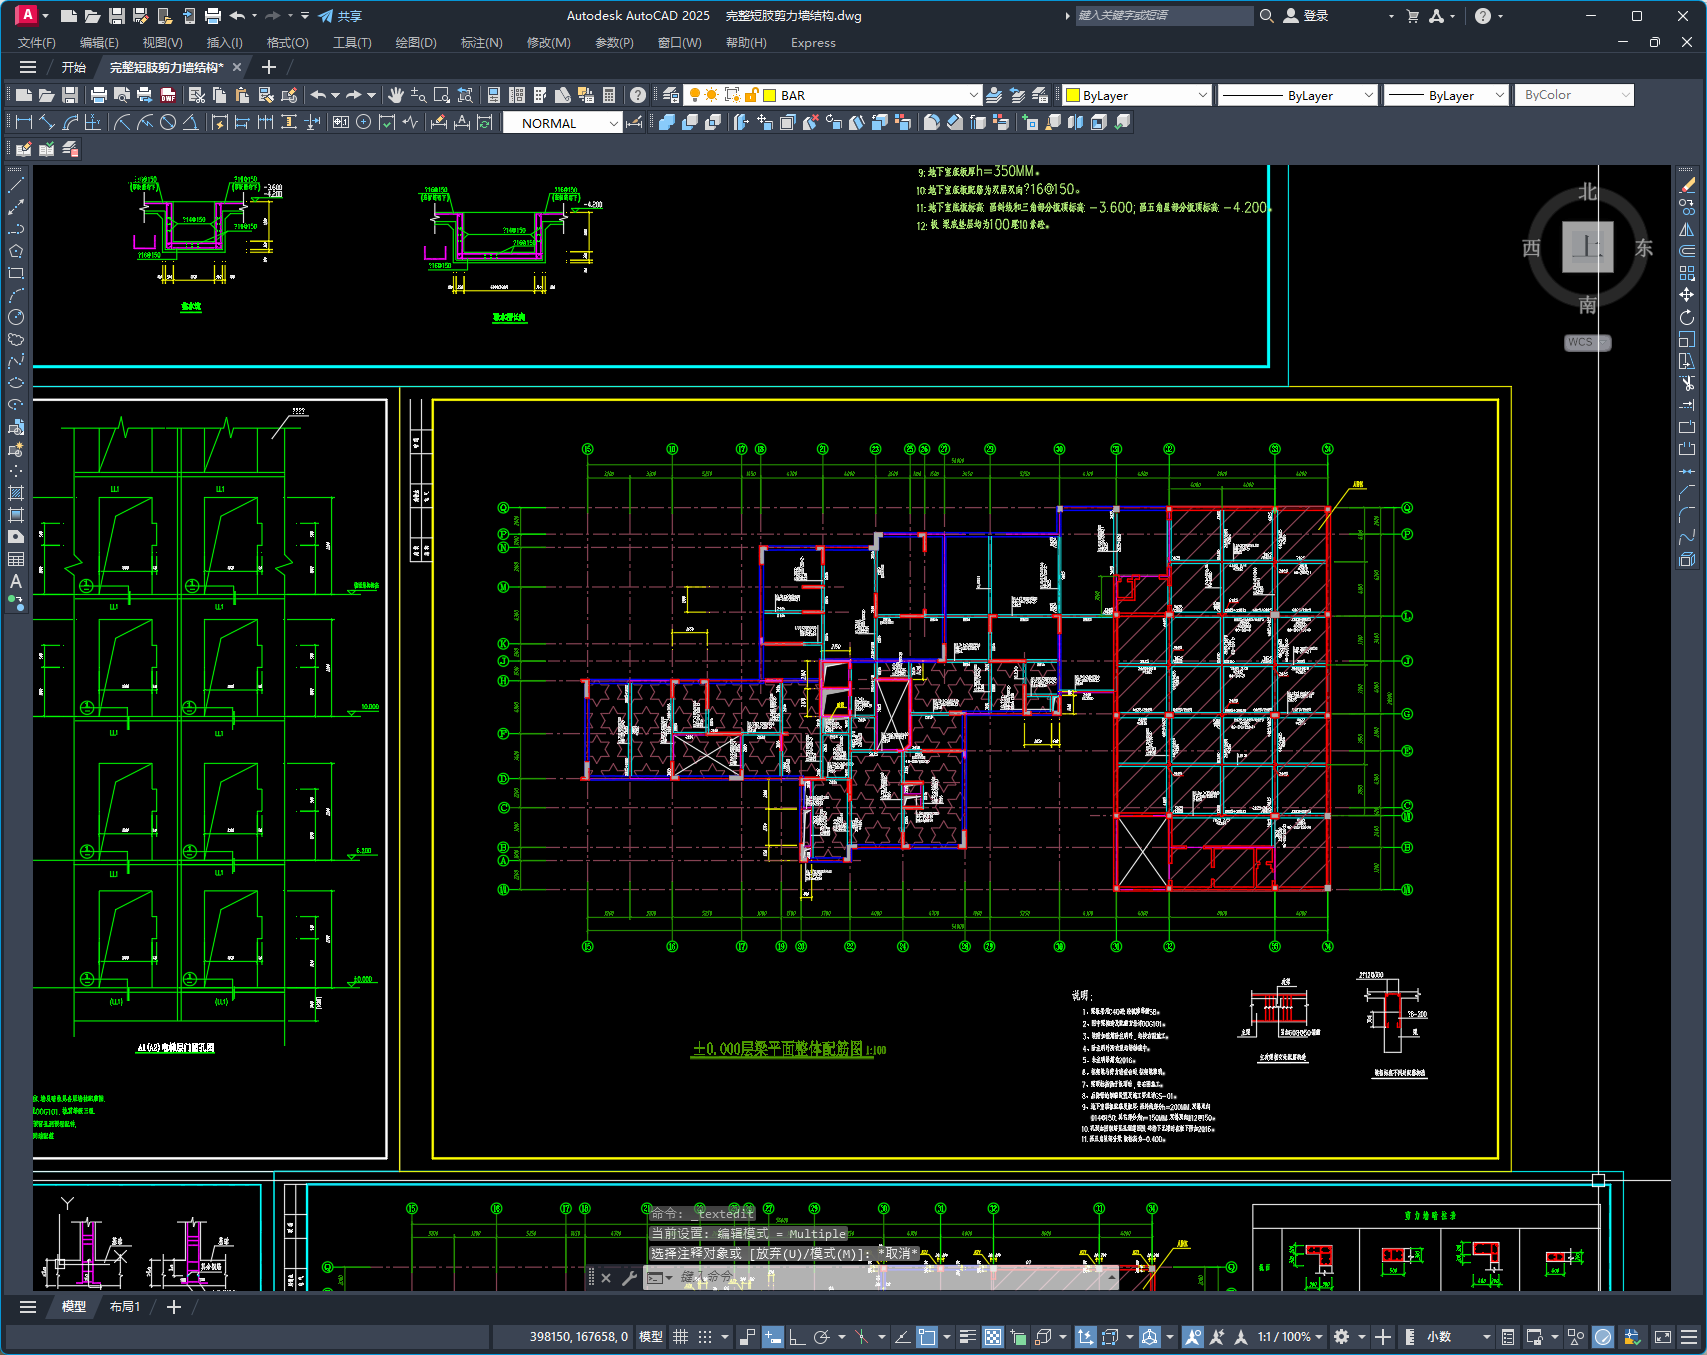Toggle drawing grid display in status bar
1707x1355 pixels.
[681, 1337]
